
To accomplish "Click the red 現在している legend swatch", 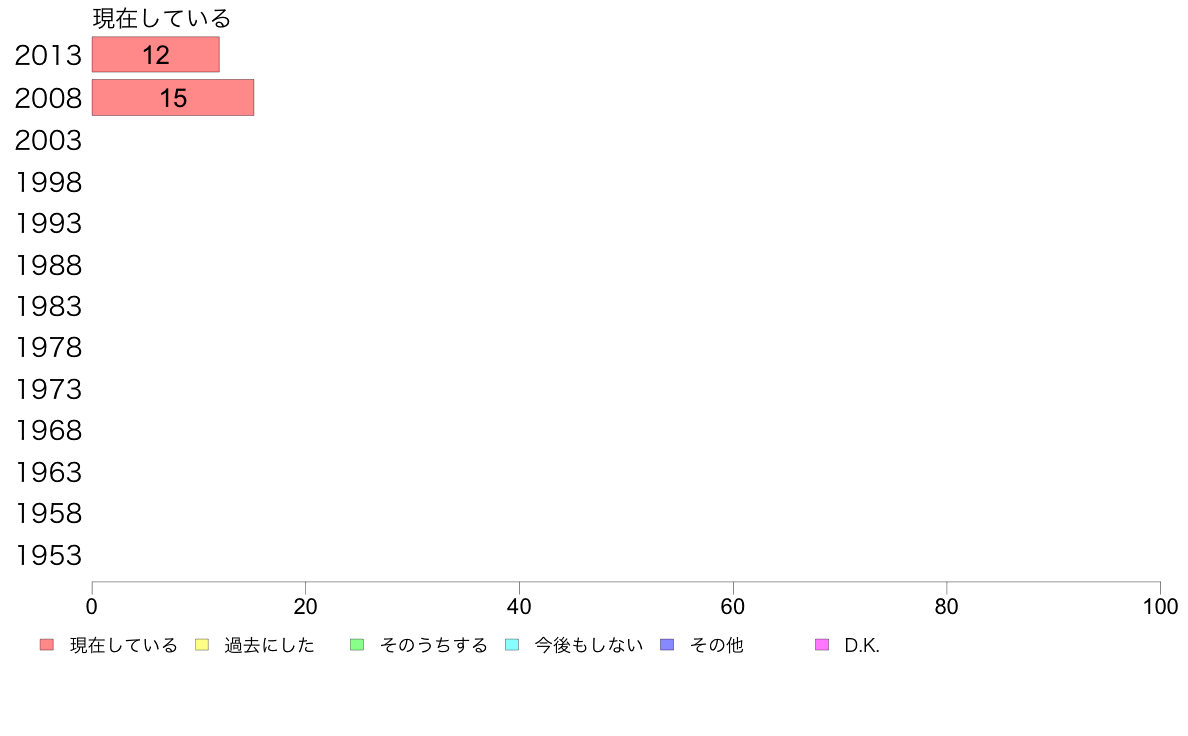I will [47, 645].
